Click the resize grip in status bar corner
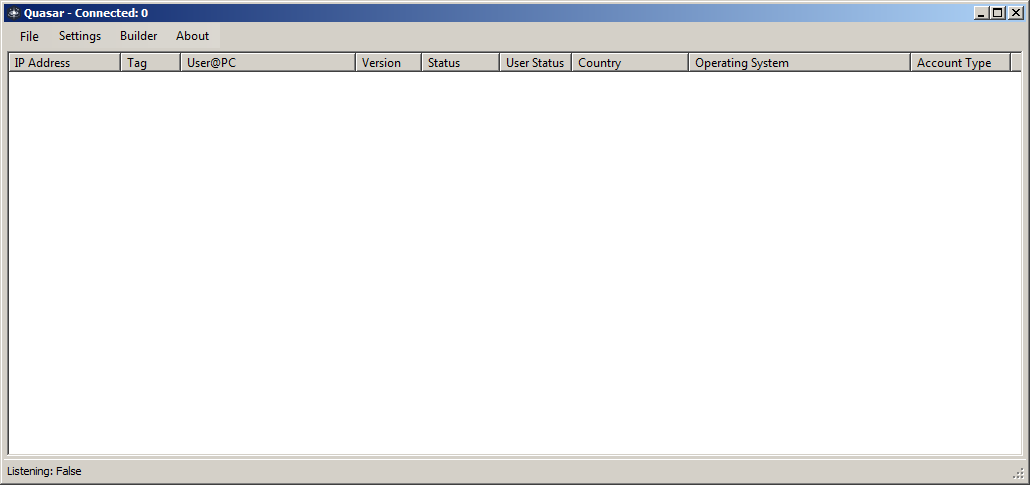The width and height of the screenshot is (1030, 485). (1018, 474)
